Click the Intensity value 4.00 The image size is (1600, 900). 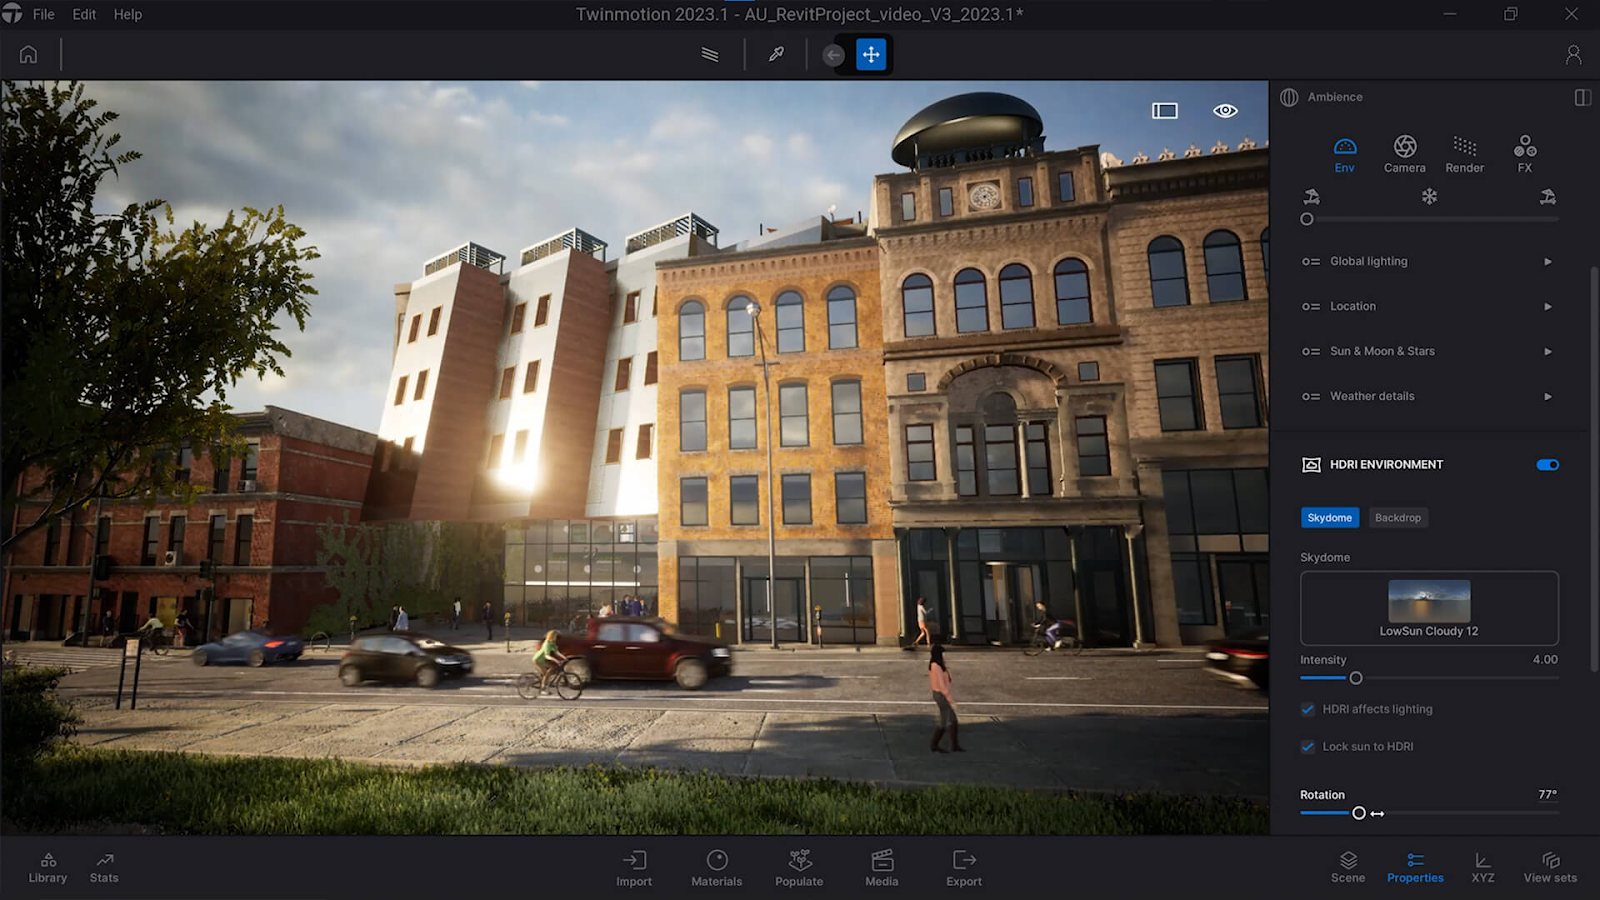click(x=1545, y=659)
